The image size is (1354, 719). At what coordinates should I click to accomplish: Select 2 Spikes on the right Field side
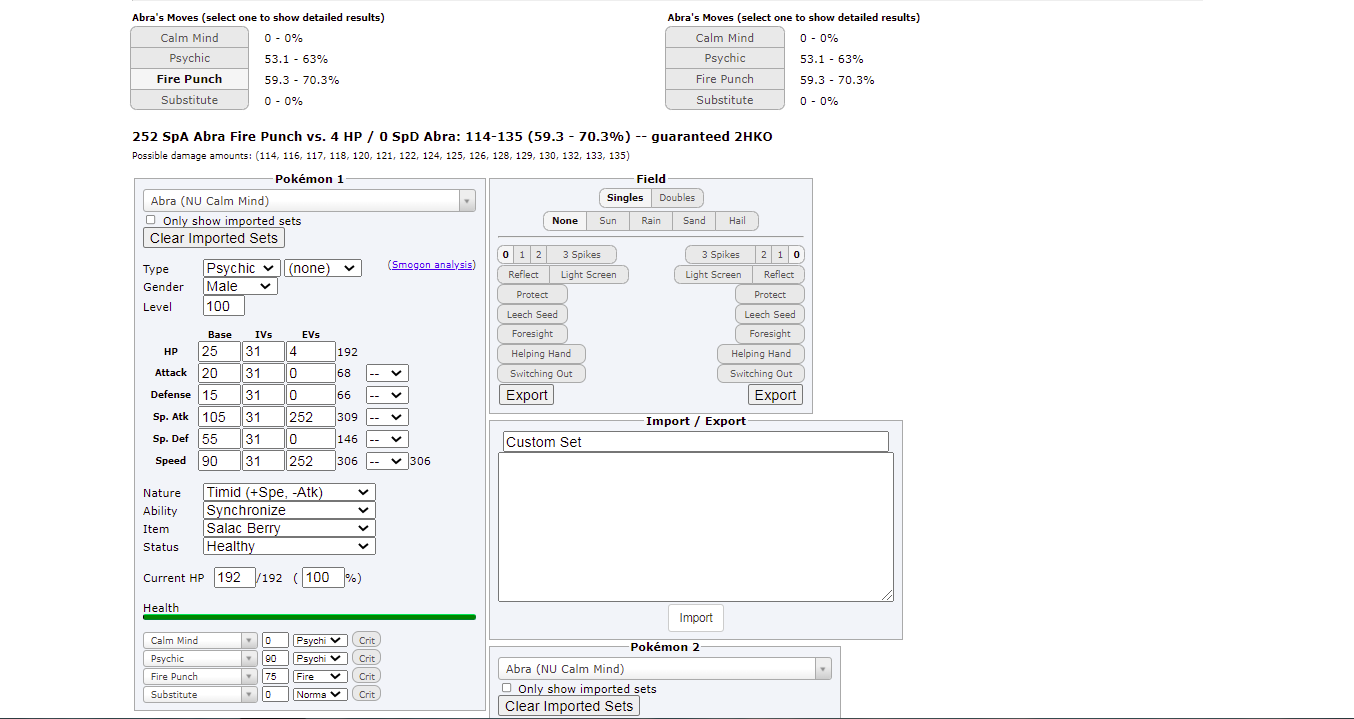(x=763, y=255)
